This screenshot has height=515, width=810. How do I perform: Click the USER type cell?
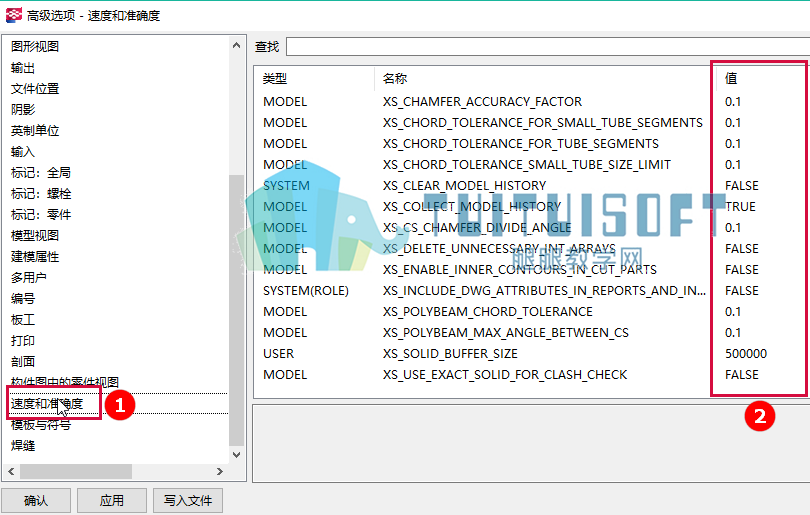[278, 354]
